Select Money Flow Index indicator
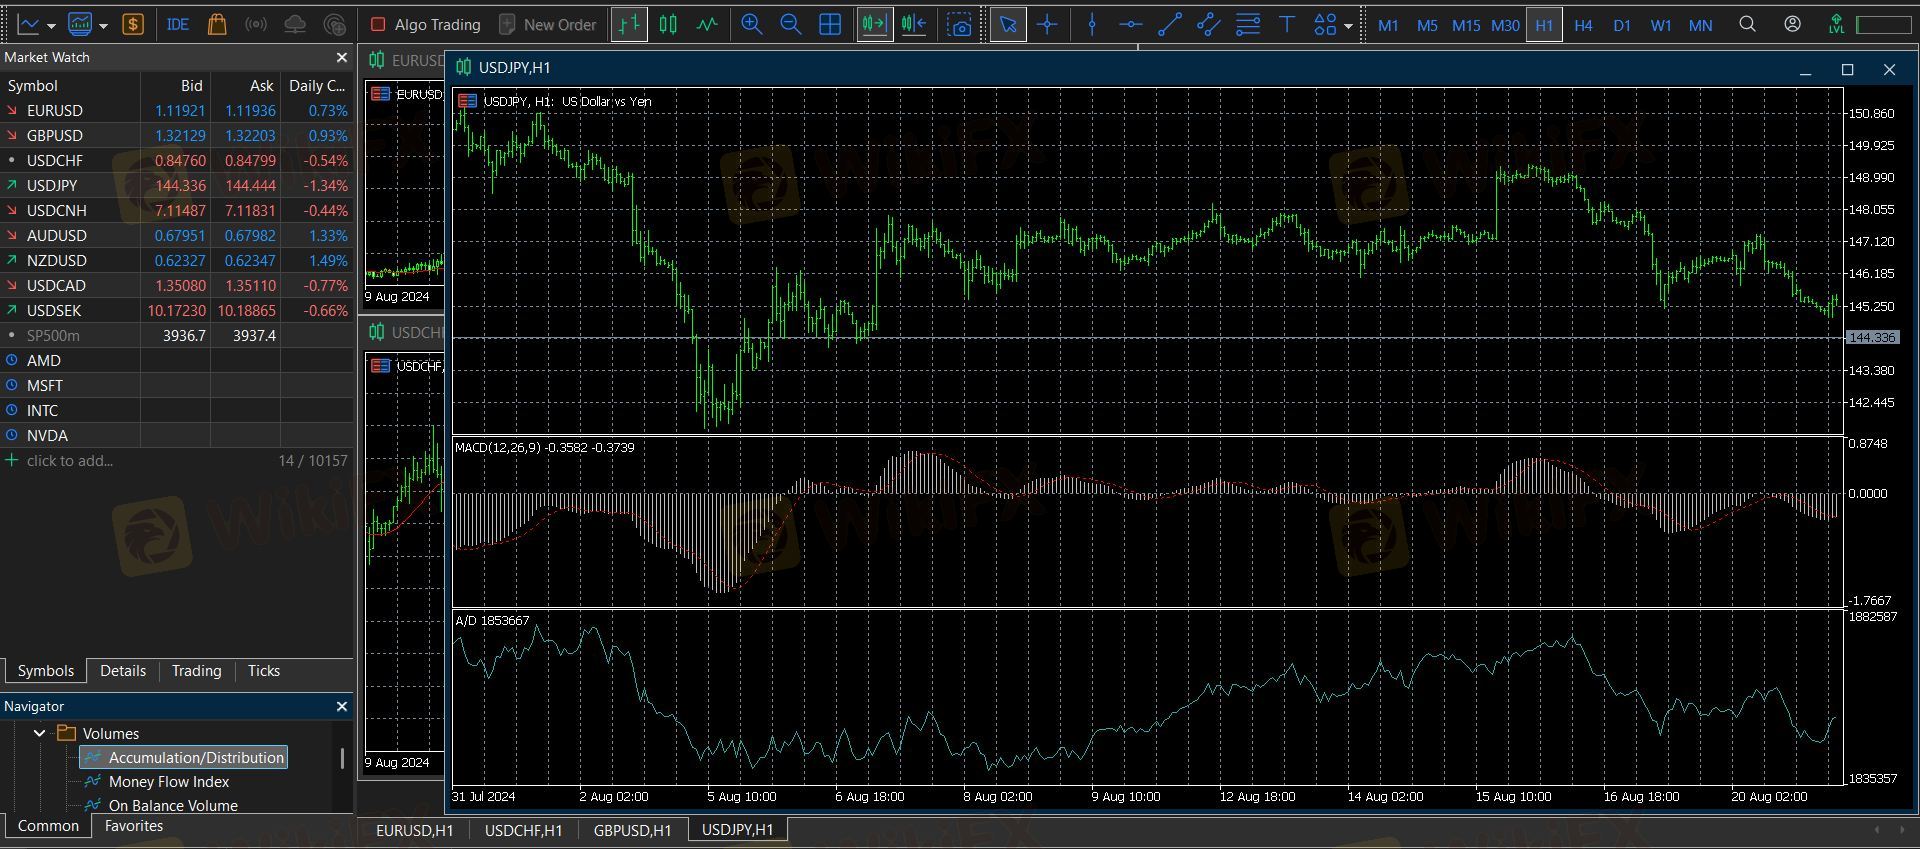Screen dimensions: 1920x849 [169, 782]
